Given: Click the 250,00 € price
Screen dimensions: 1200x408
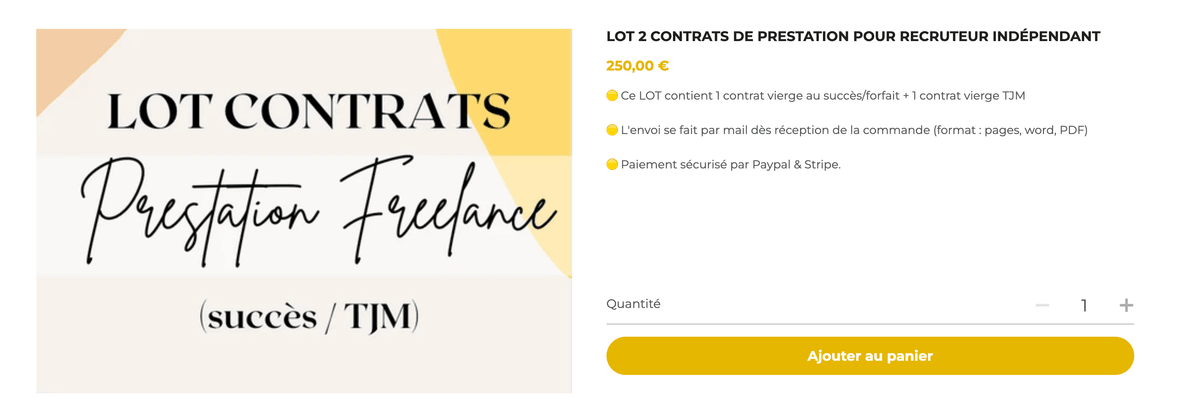Looking at the screenshot, I should (x=637, y=66).
